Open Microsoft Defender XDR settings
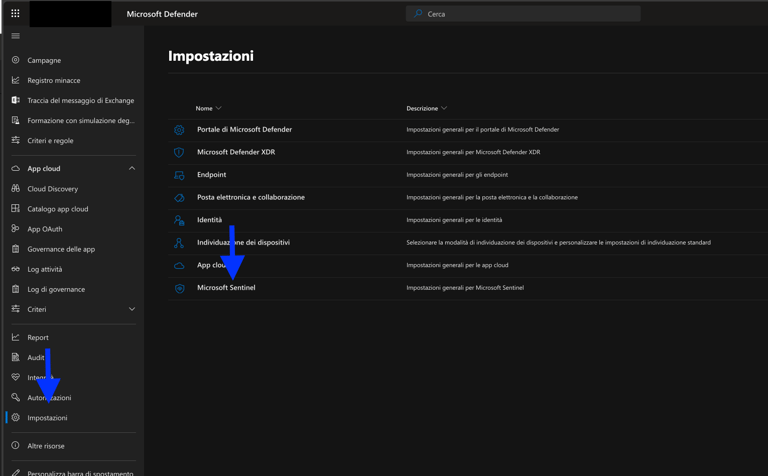This screenshot has height=476, width=768. coord(236,152)
